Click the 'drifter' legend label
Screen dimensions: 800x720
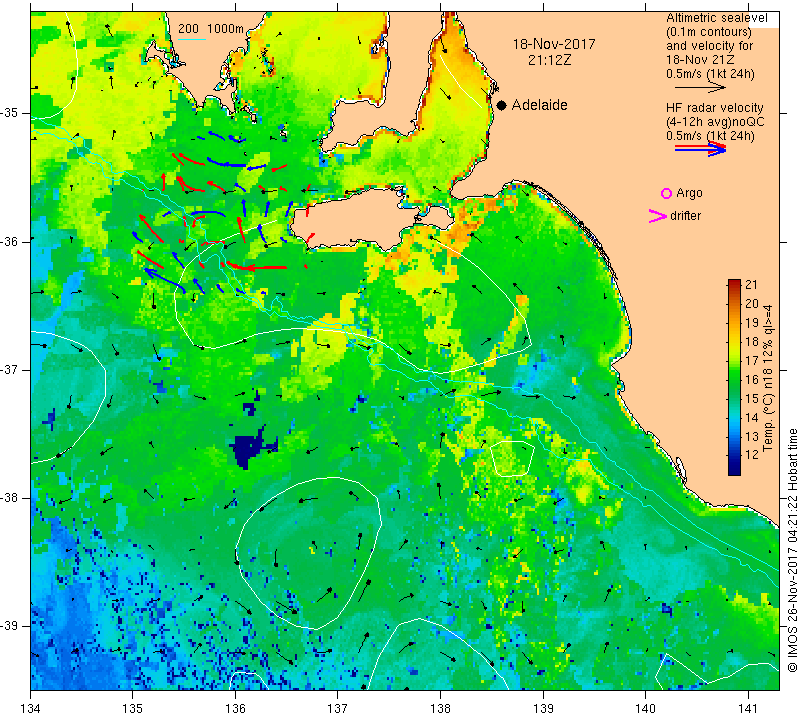click(685, 216)
